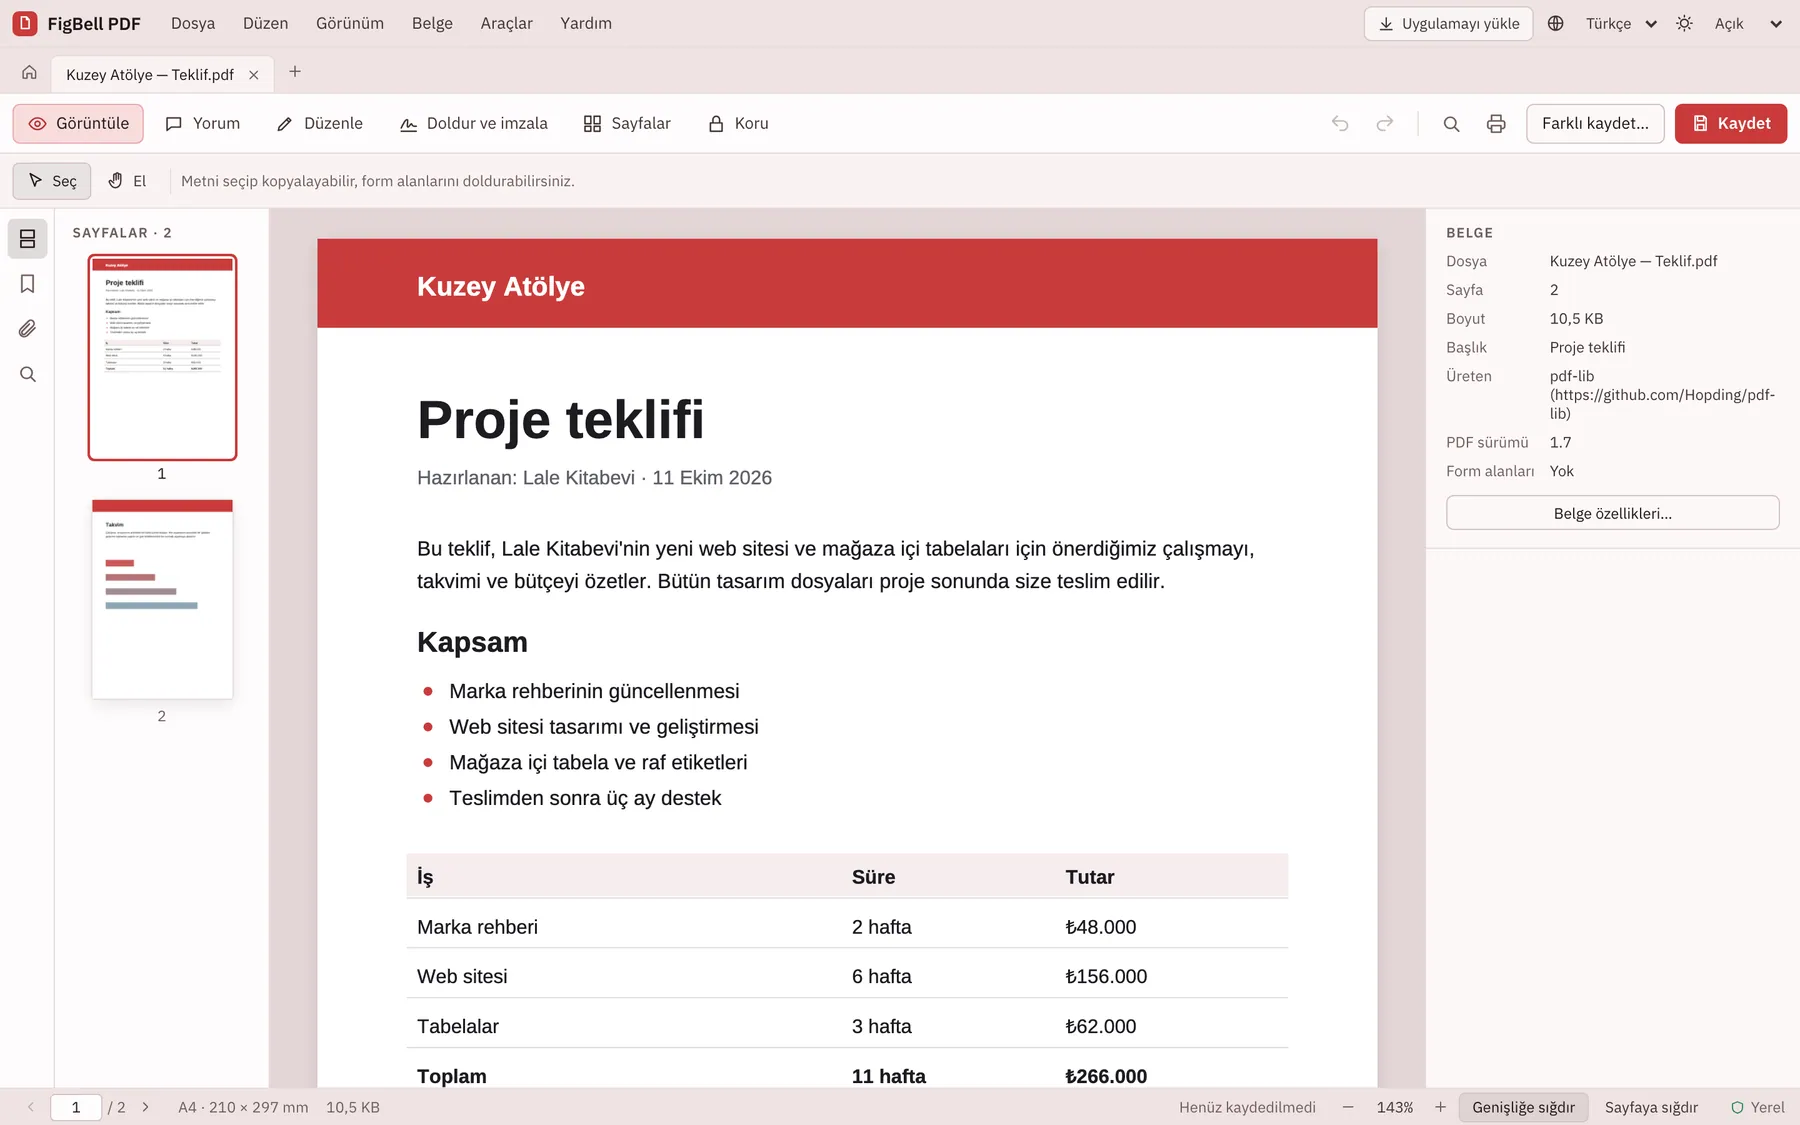Open the bookmarks sidebar panel
The width and height of the screenshot is (1800, 1125).
point(27,284)
